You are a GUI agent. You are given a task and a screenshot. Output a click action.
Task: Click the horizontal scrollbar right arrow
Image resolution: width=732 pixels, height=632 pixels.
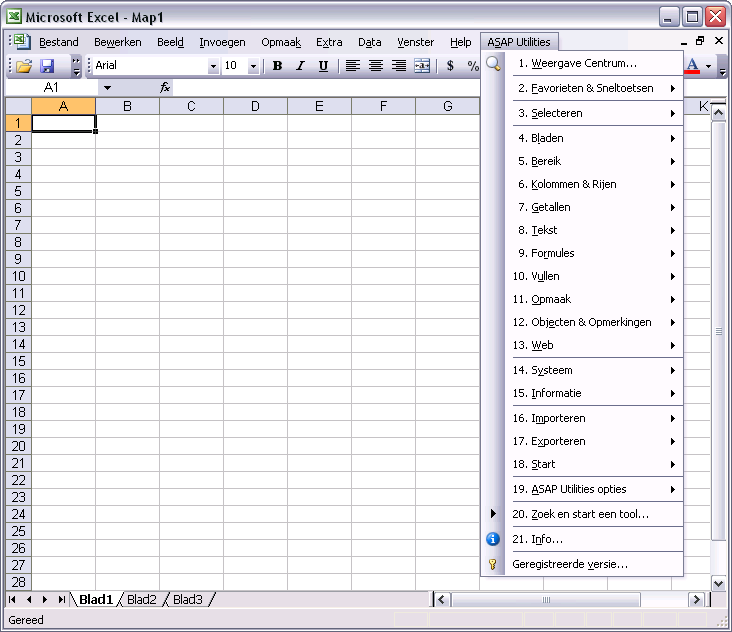[x=697, y=599]
